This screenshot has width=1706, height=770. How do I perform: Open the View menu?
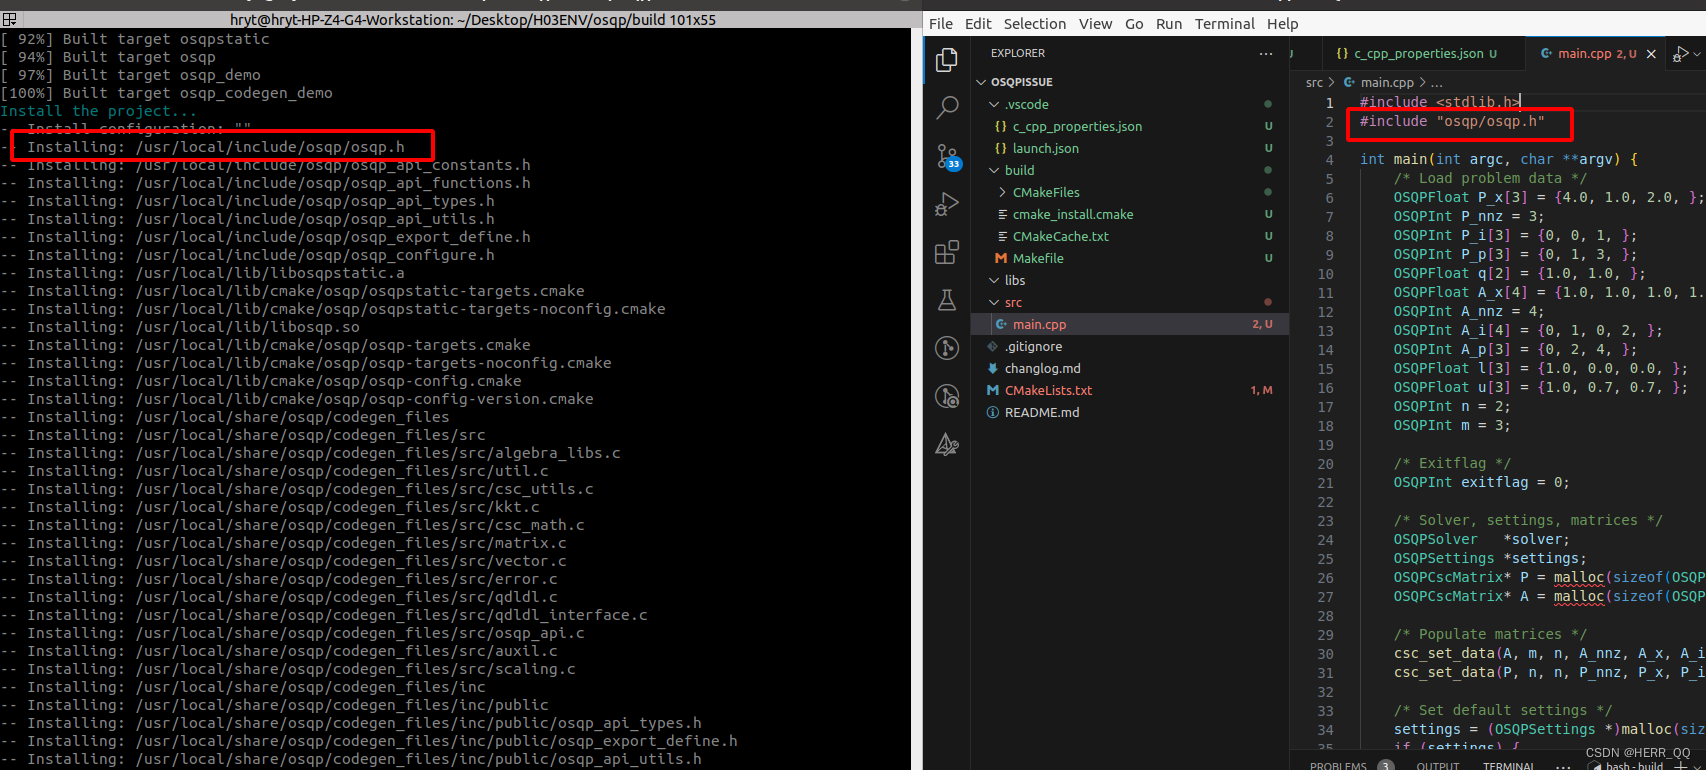tap(1095, 24)
